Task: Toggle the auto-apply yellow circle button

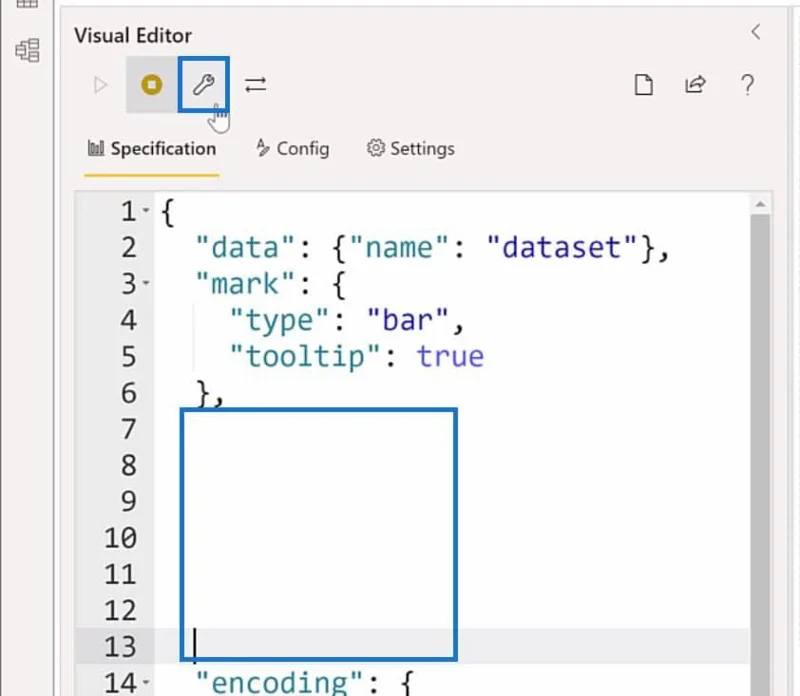Action: (152, 85)
